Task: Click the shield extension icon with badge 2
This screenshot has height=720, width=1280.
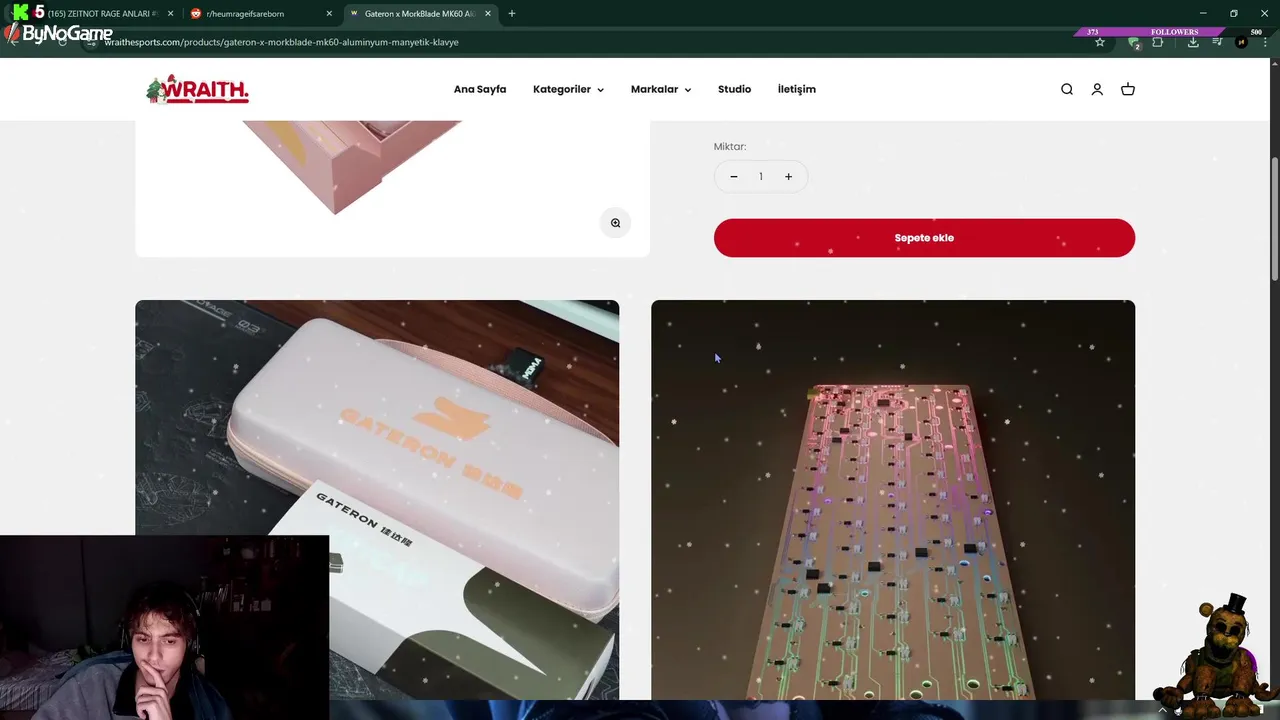Action: [1134, 42]
